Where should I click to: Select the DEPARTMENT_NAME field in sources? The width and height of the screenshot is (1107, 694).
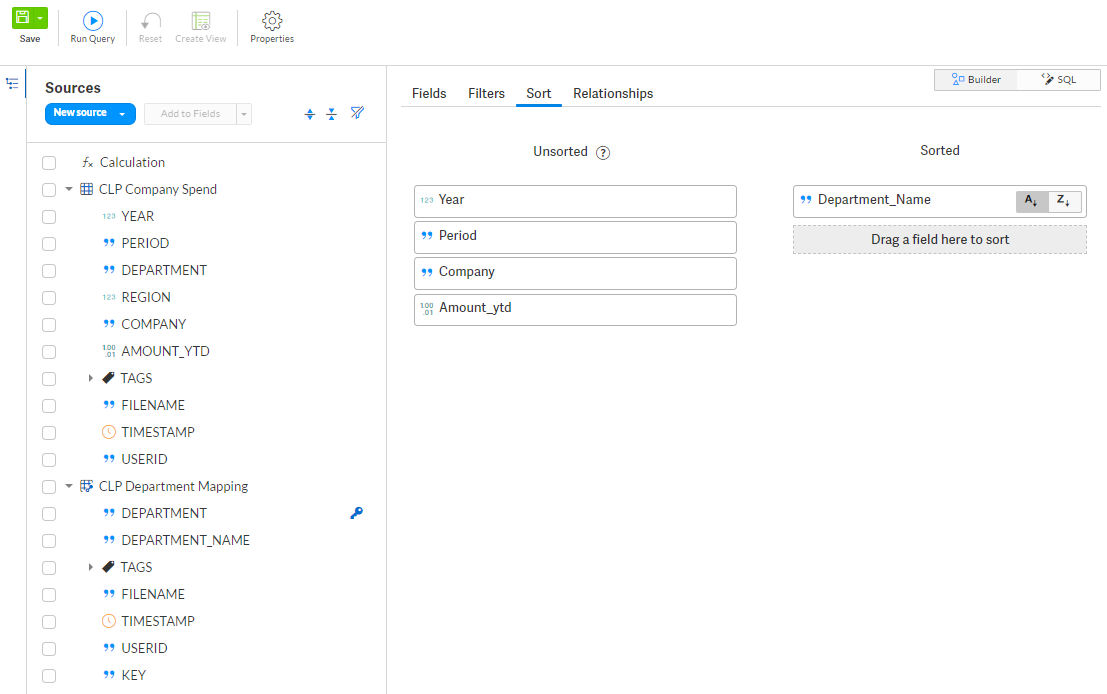click(186, 540)
